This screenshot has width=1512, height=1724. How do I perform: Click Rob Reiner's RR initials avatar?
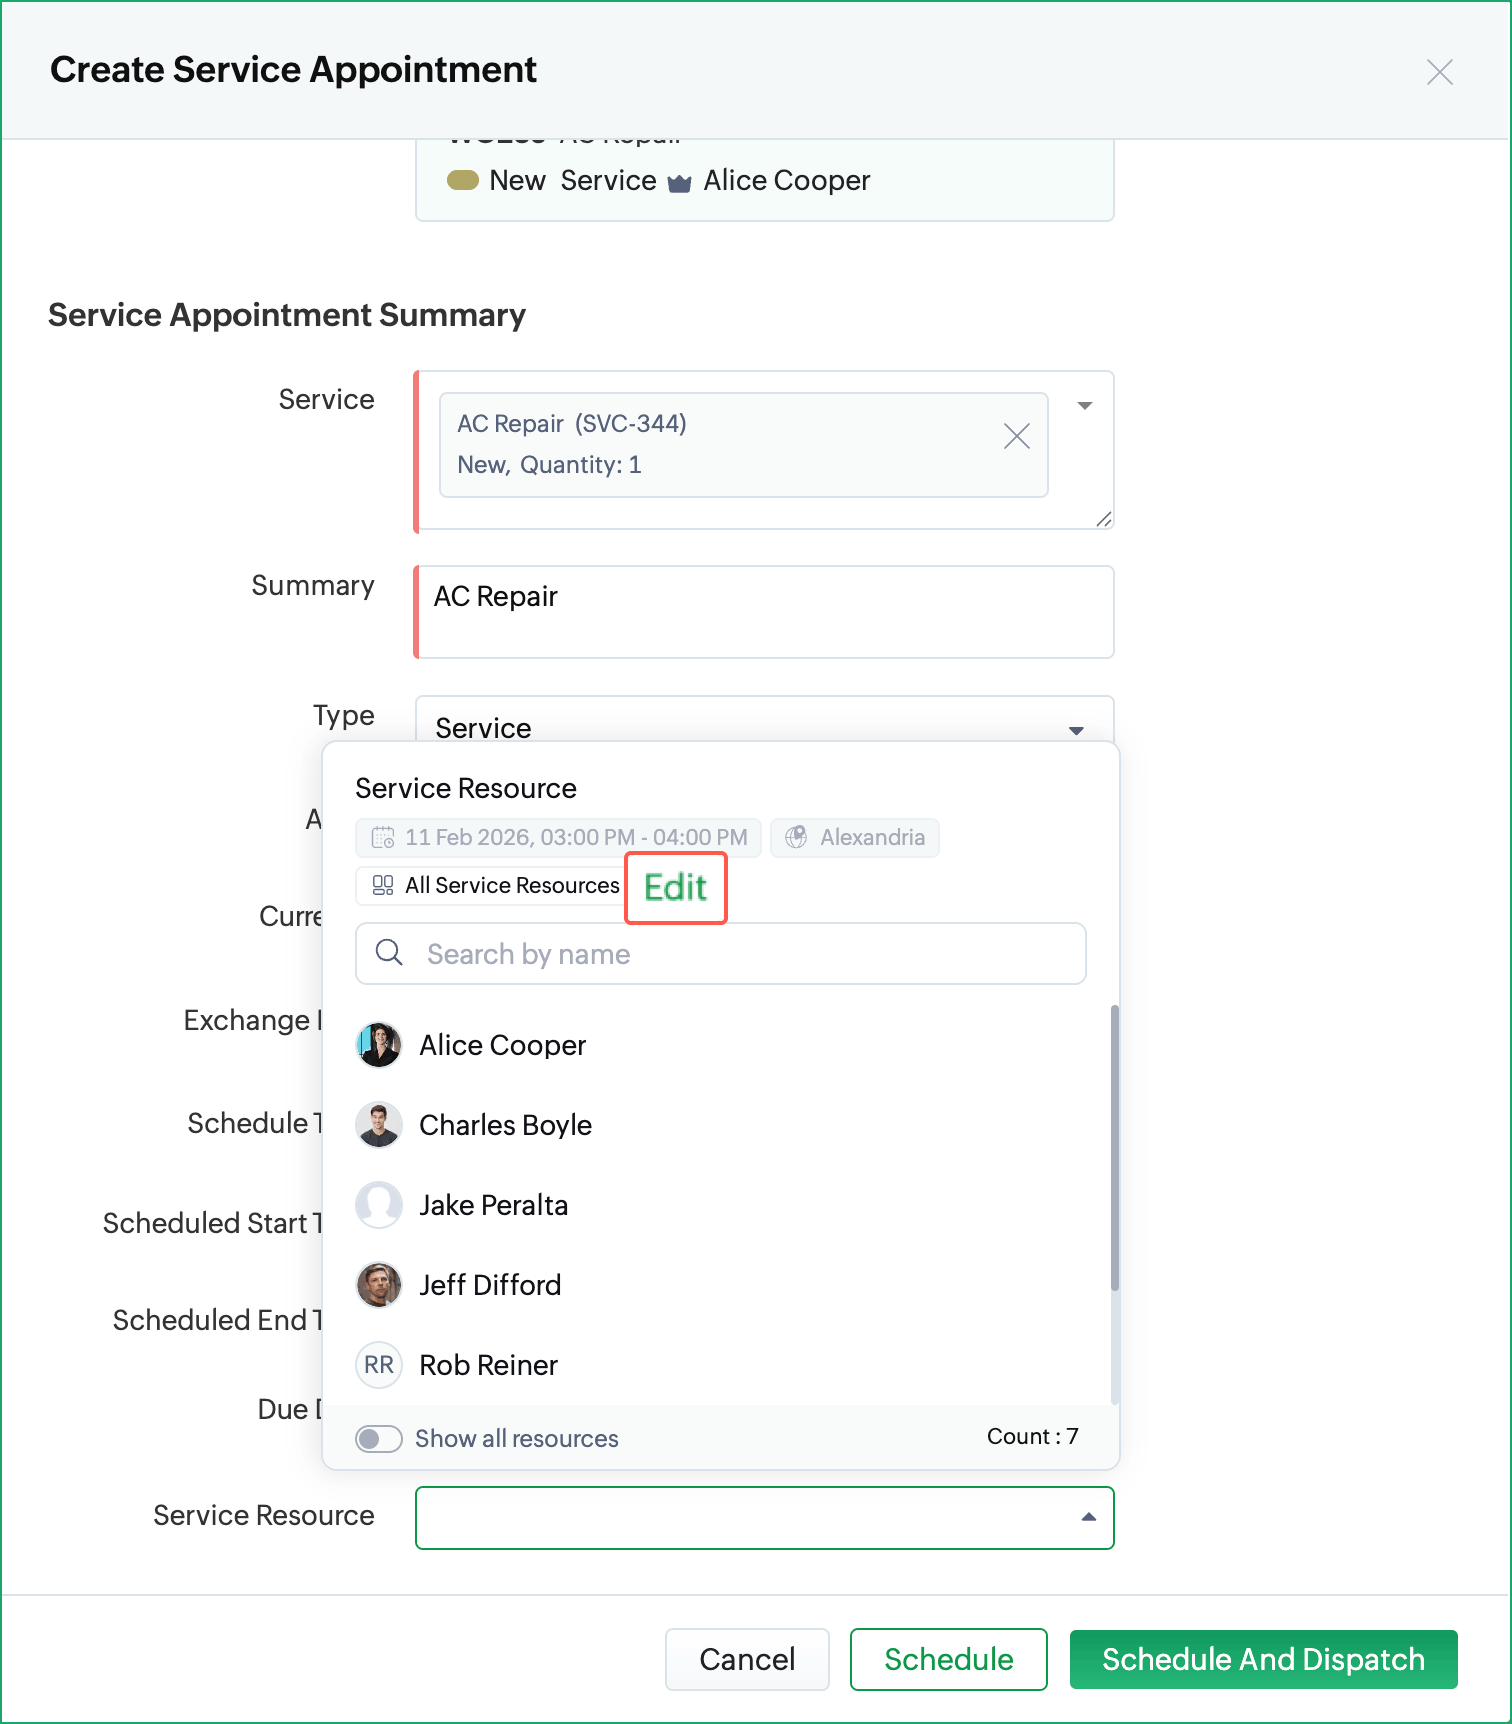click(379, 1365)
